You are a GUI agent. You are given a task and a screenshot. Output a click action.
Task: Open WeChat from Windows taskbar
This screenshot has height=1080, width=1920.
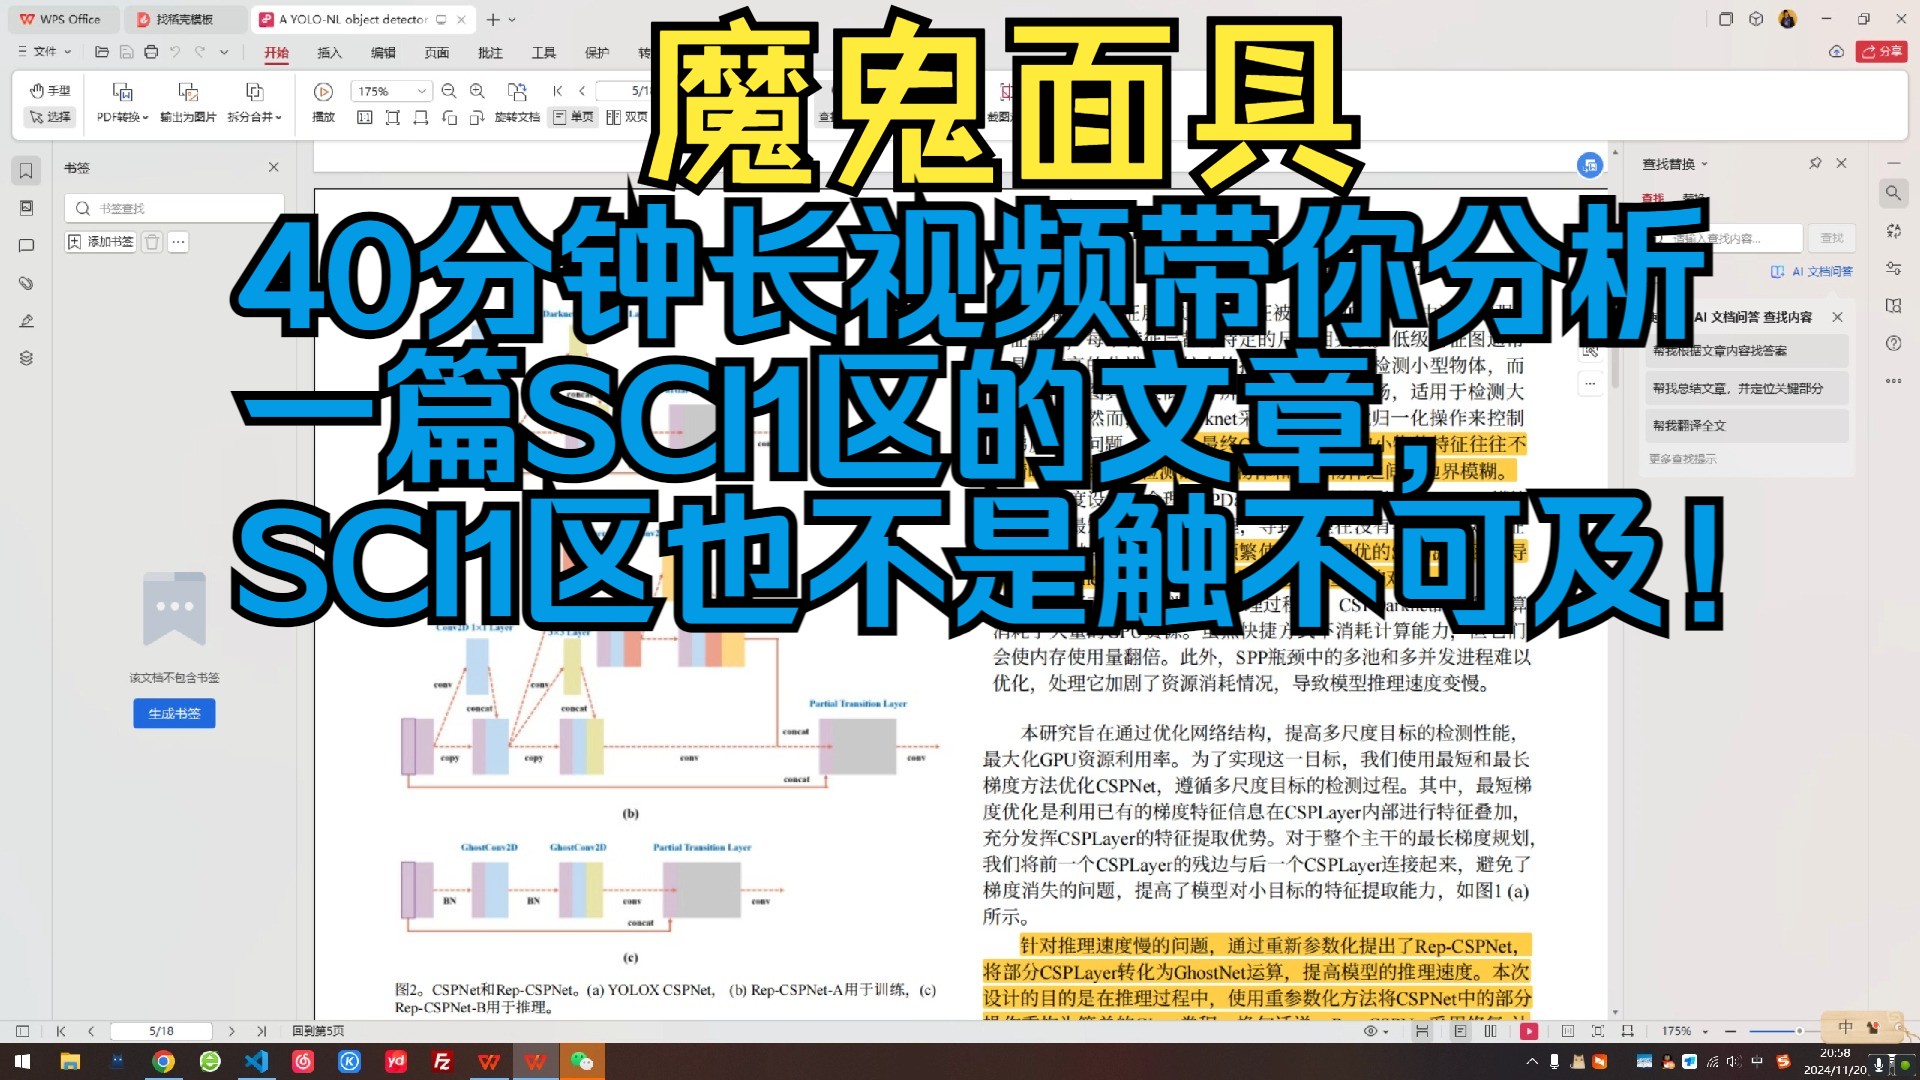[x=582, y=1061]
